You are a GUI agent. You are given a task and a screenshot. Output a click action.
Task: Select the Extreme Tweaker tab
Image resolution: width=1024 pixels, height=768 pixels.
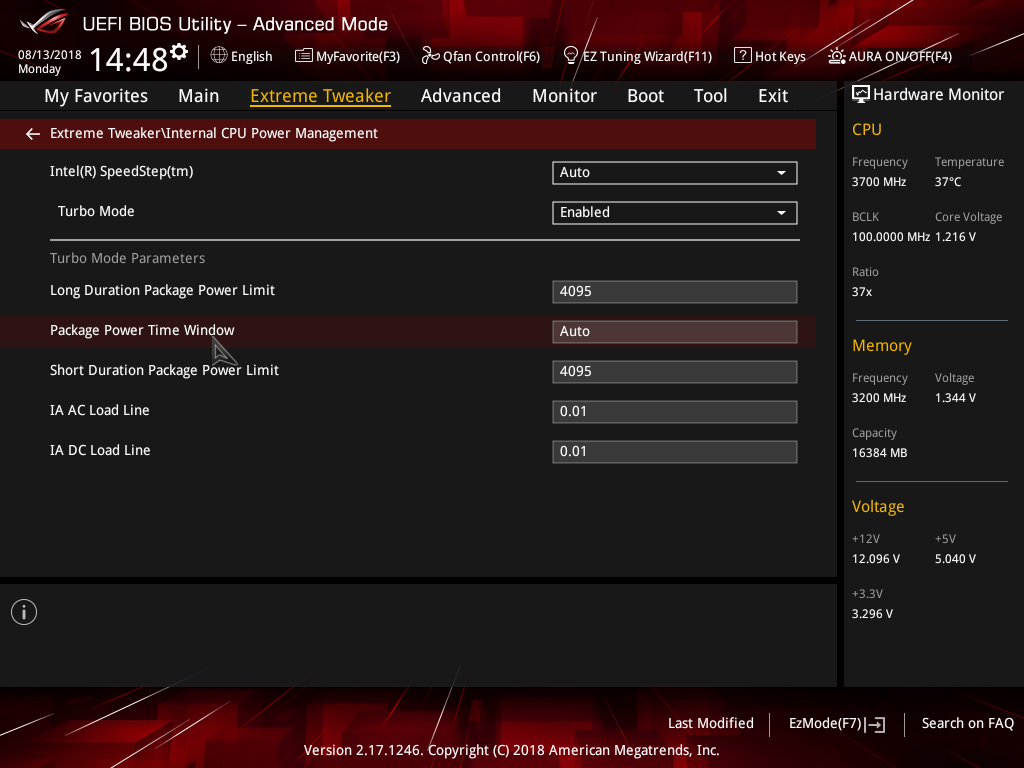tap(321, 96)
